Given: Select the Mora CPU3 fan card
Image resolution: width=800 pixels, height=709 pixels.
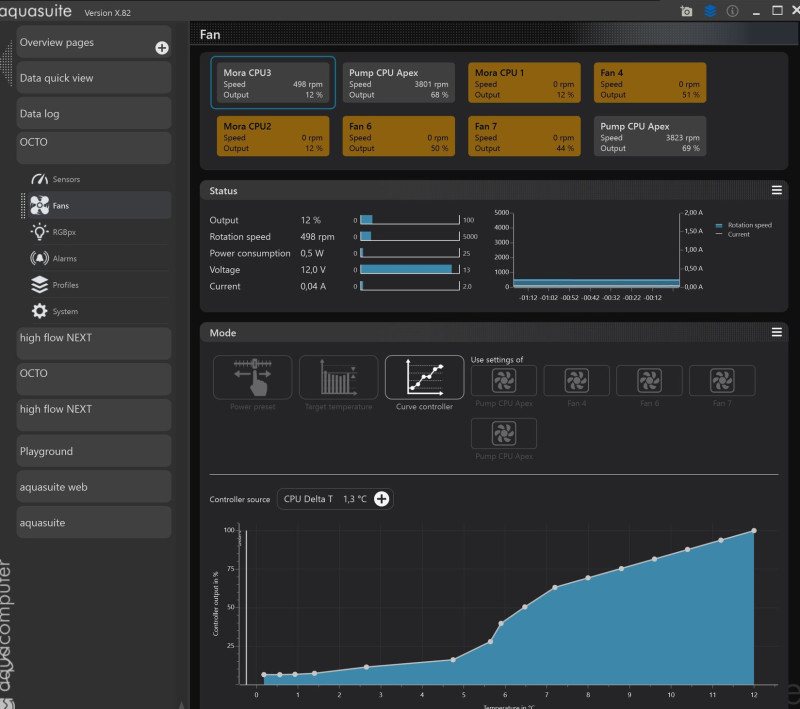Looking at the screenshot, I should [x=273, y=83].
